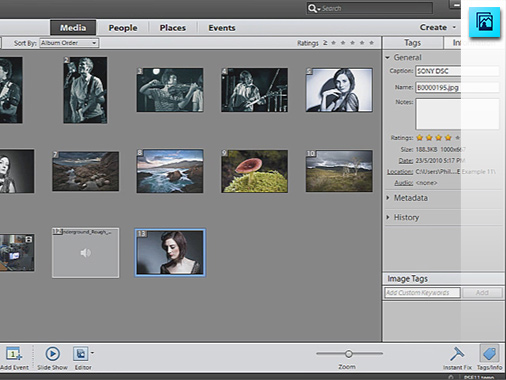Switch to the People tab
Image resolution: width=506 pixels, height=380 pixels.
(123, 28)
